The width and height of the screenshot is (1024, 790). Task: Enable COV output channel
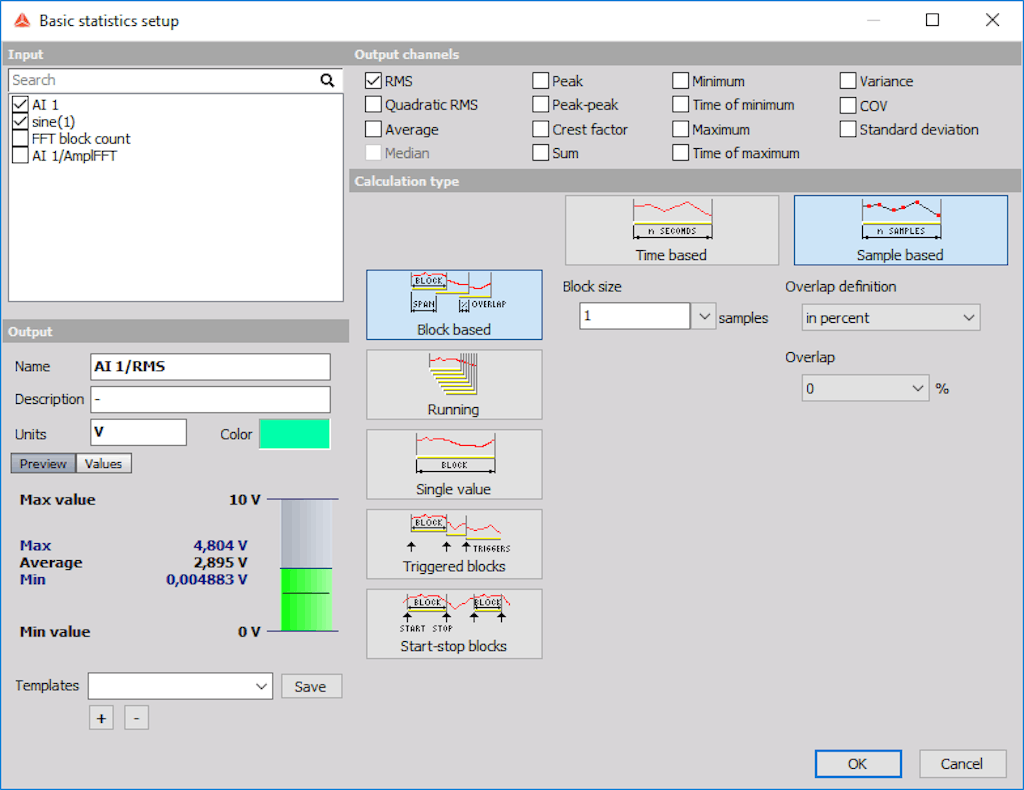(x=848, y=105)
